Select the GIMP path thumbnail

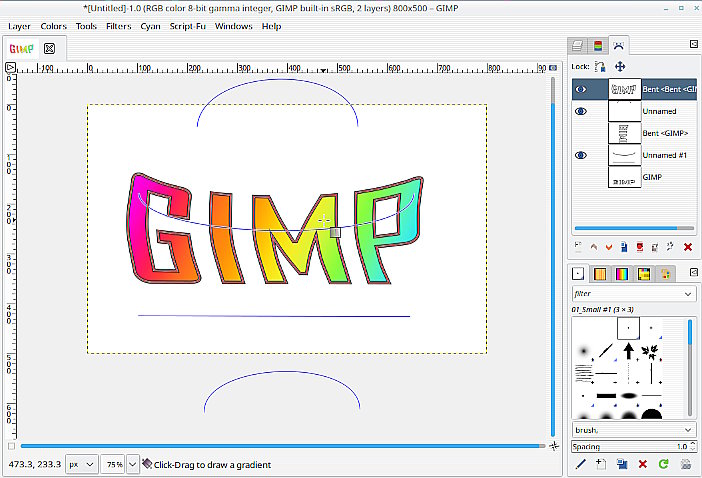tap(625, 177)
